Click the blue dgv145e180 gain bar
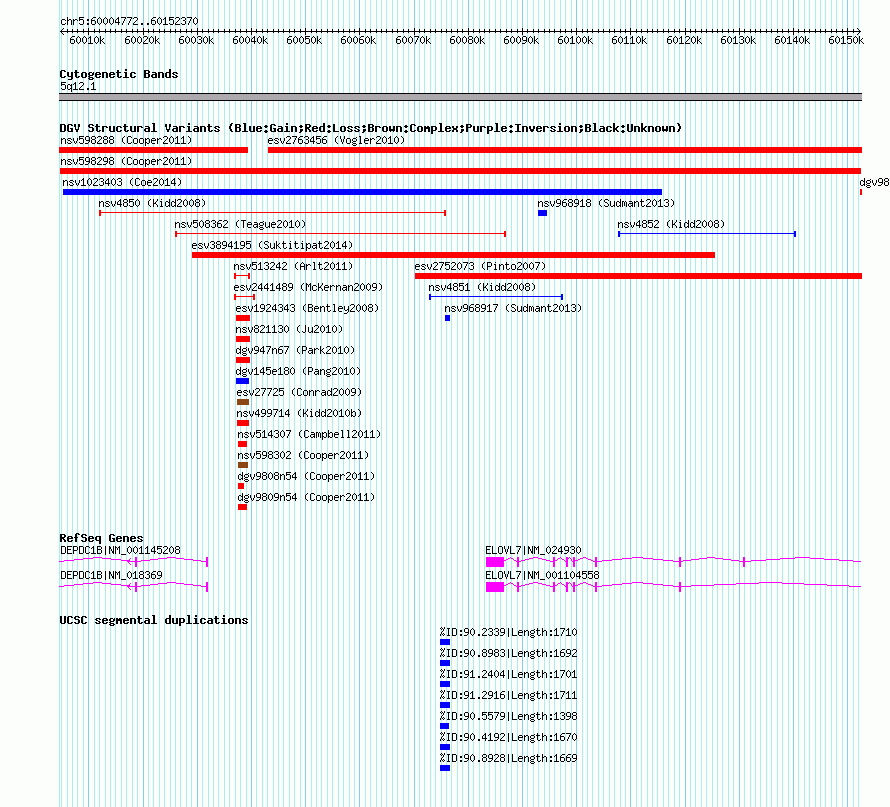 [242, 381]
